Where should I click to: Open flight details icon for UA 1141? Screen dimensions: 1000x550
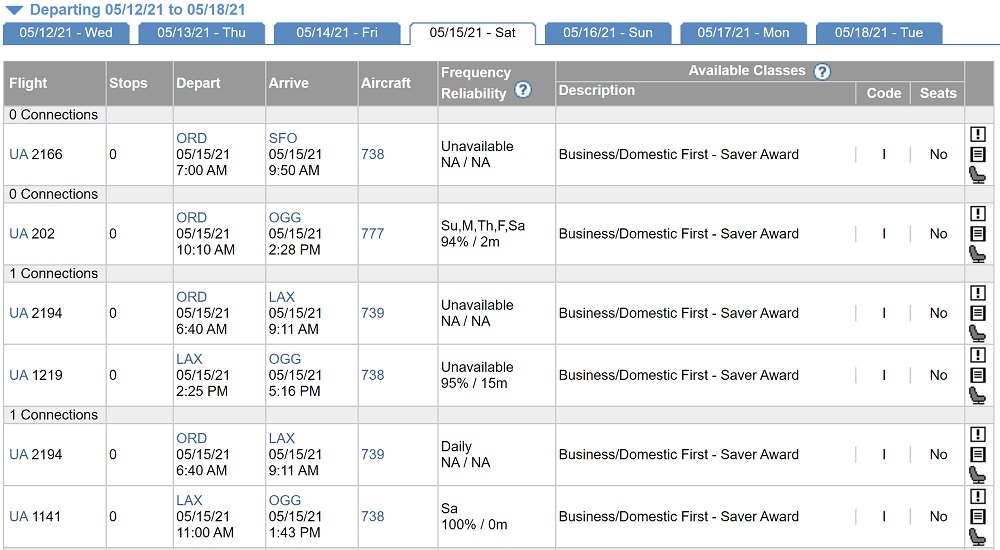point(978,516)
